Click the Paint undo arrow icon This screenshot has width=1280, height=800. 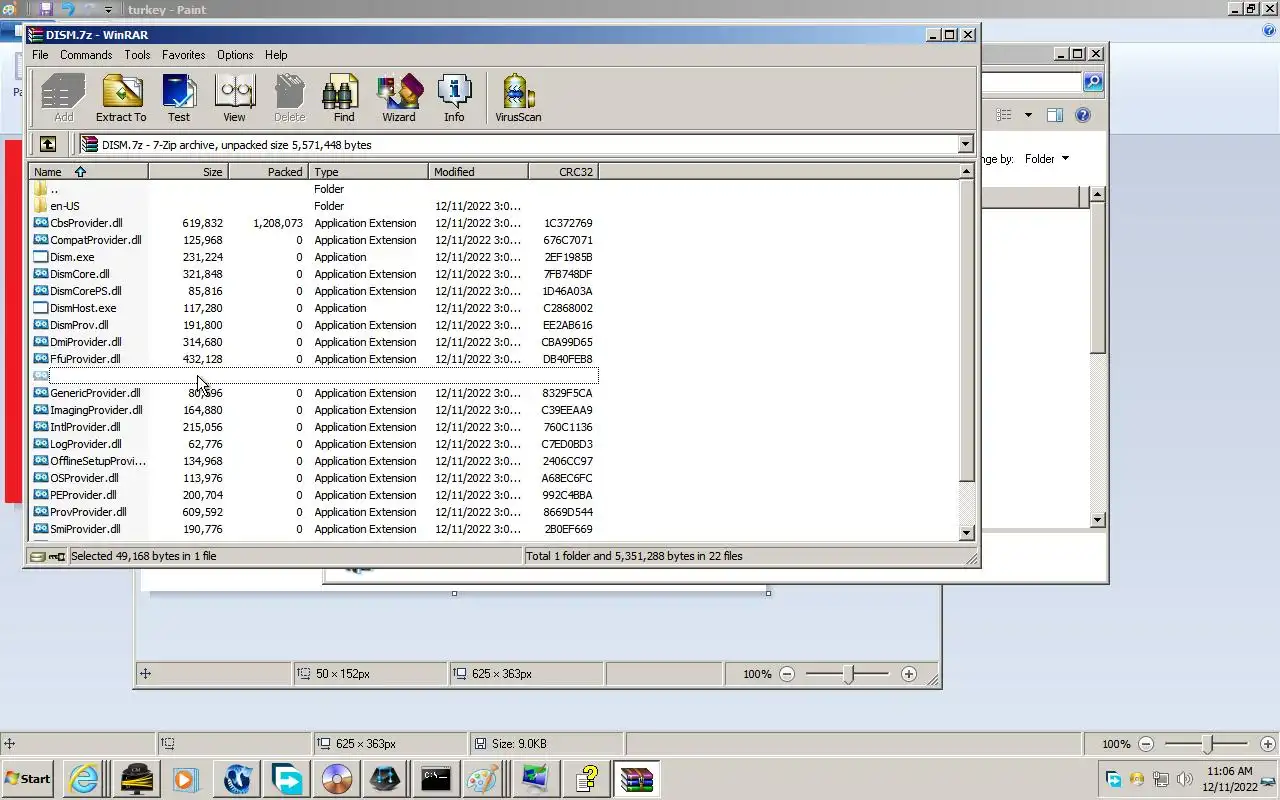pos(68,9)
